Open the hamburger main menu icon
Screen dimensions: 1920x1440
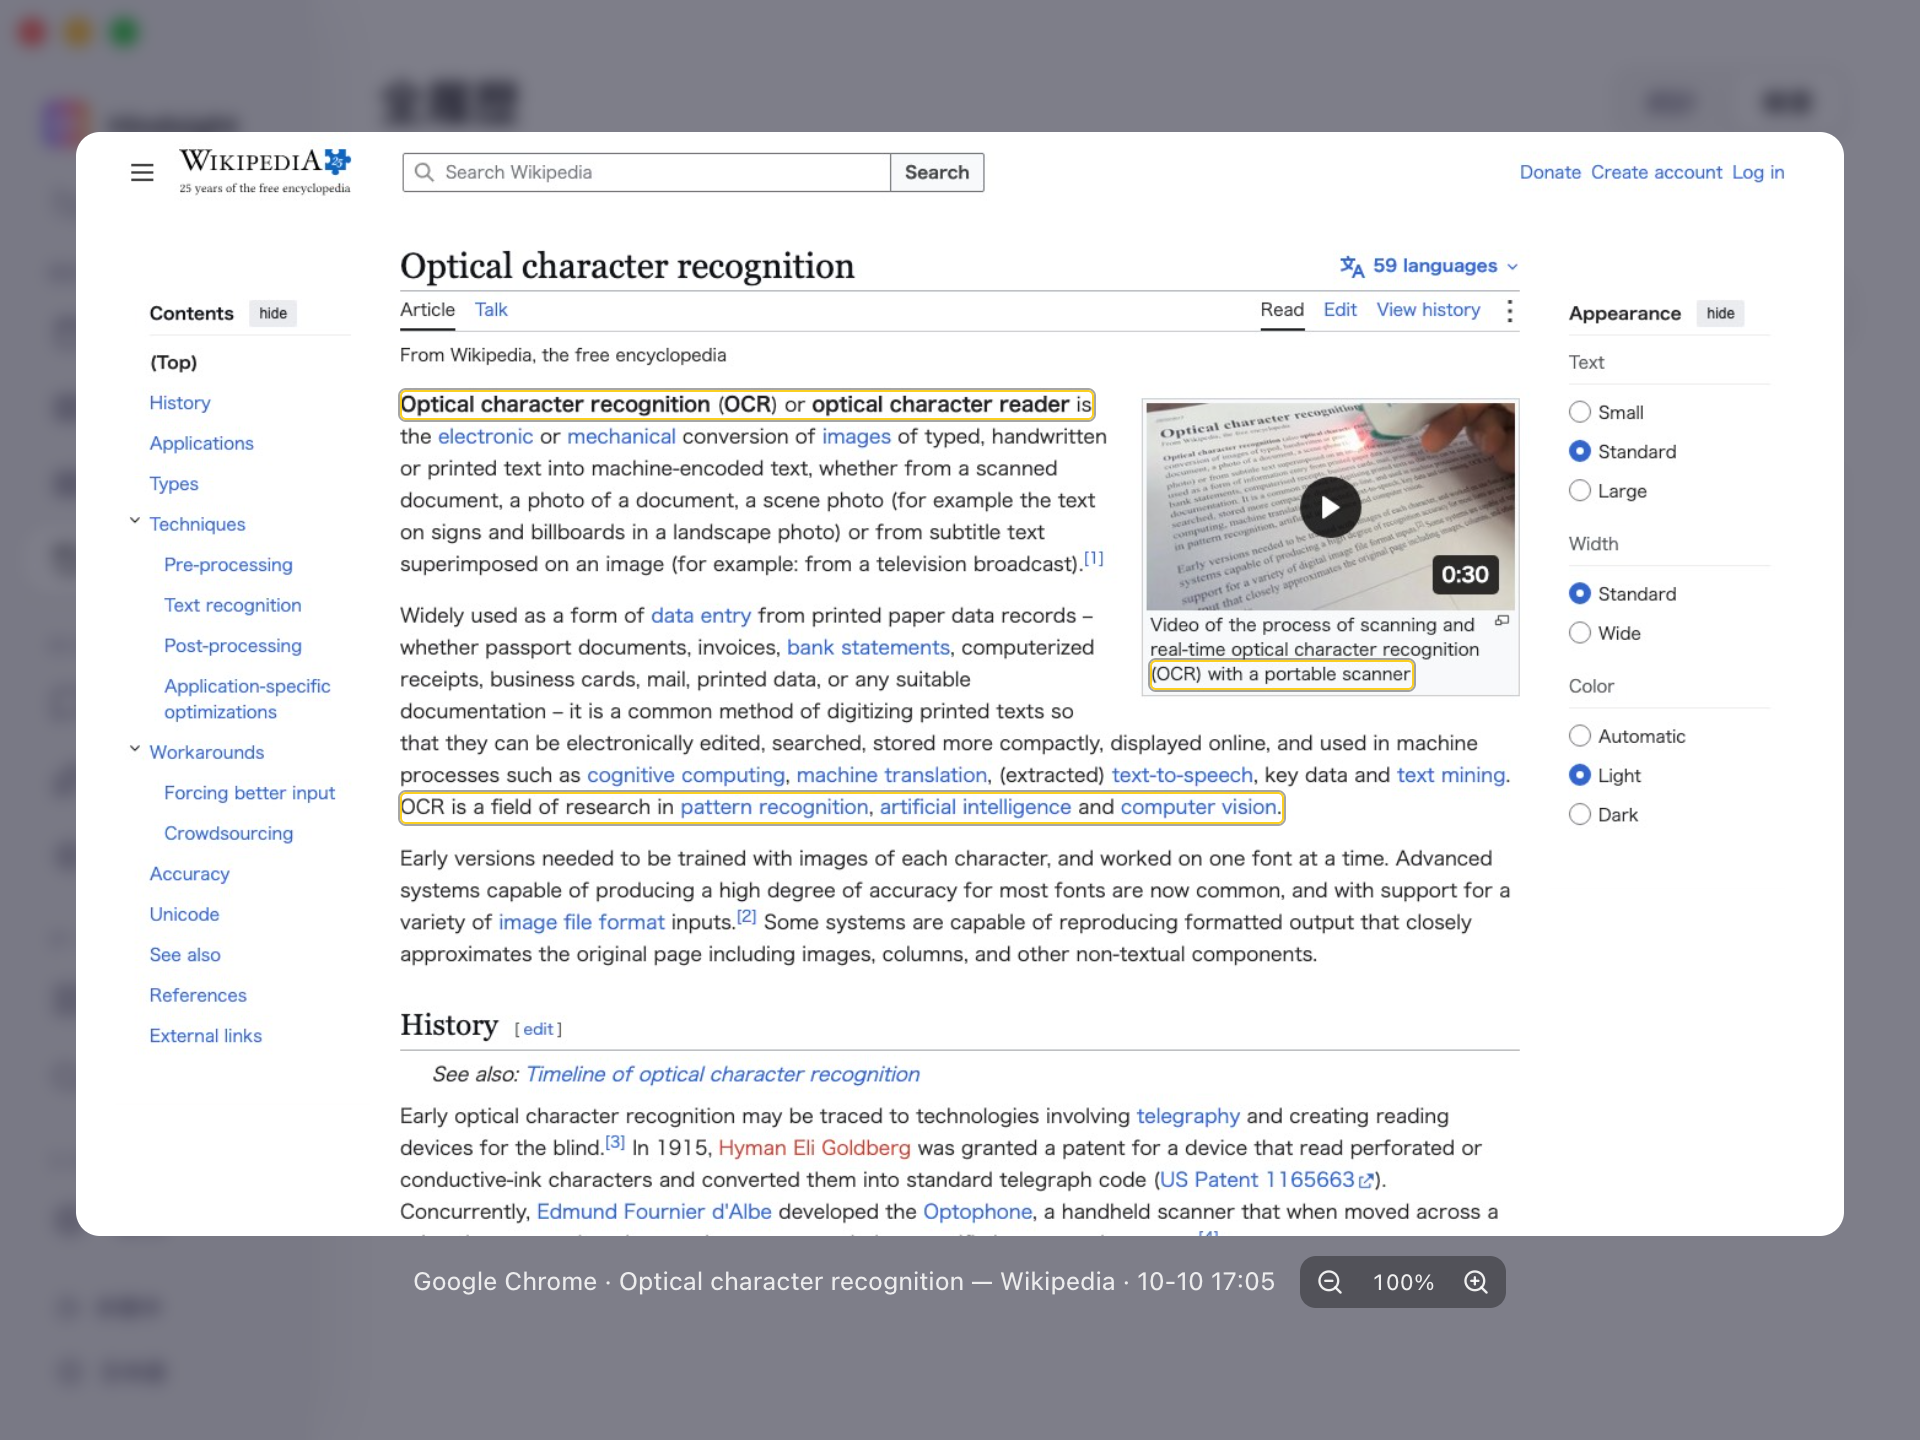point(142,172)
